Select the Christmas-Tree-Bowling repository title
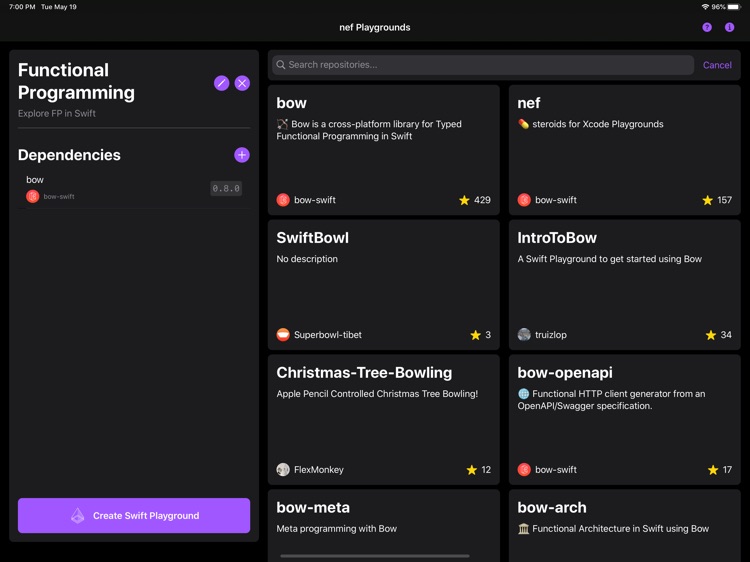Image resolution: width=750 pixels, height=562 pixels. point(364,373)
